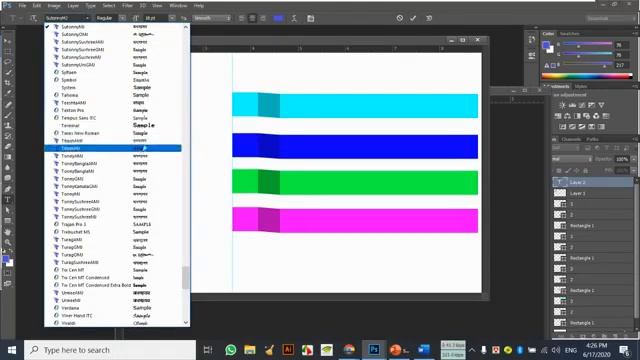Add a Color Balance adjustment
The image size is (640, 360).
click(567, 116)
